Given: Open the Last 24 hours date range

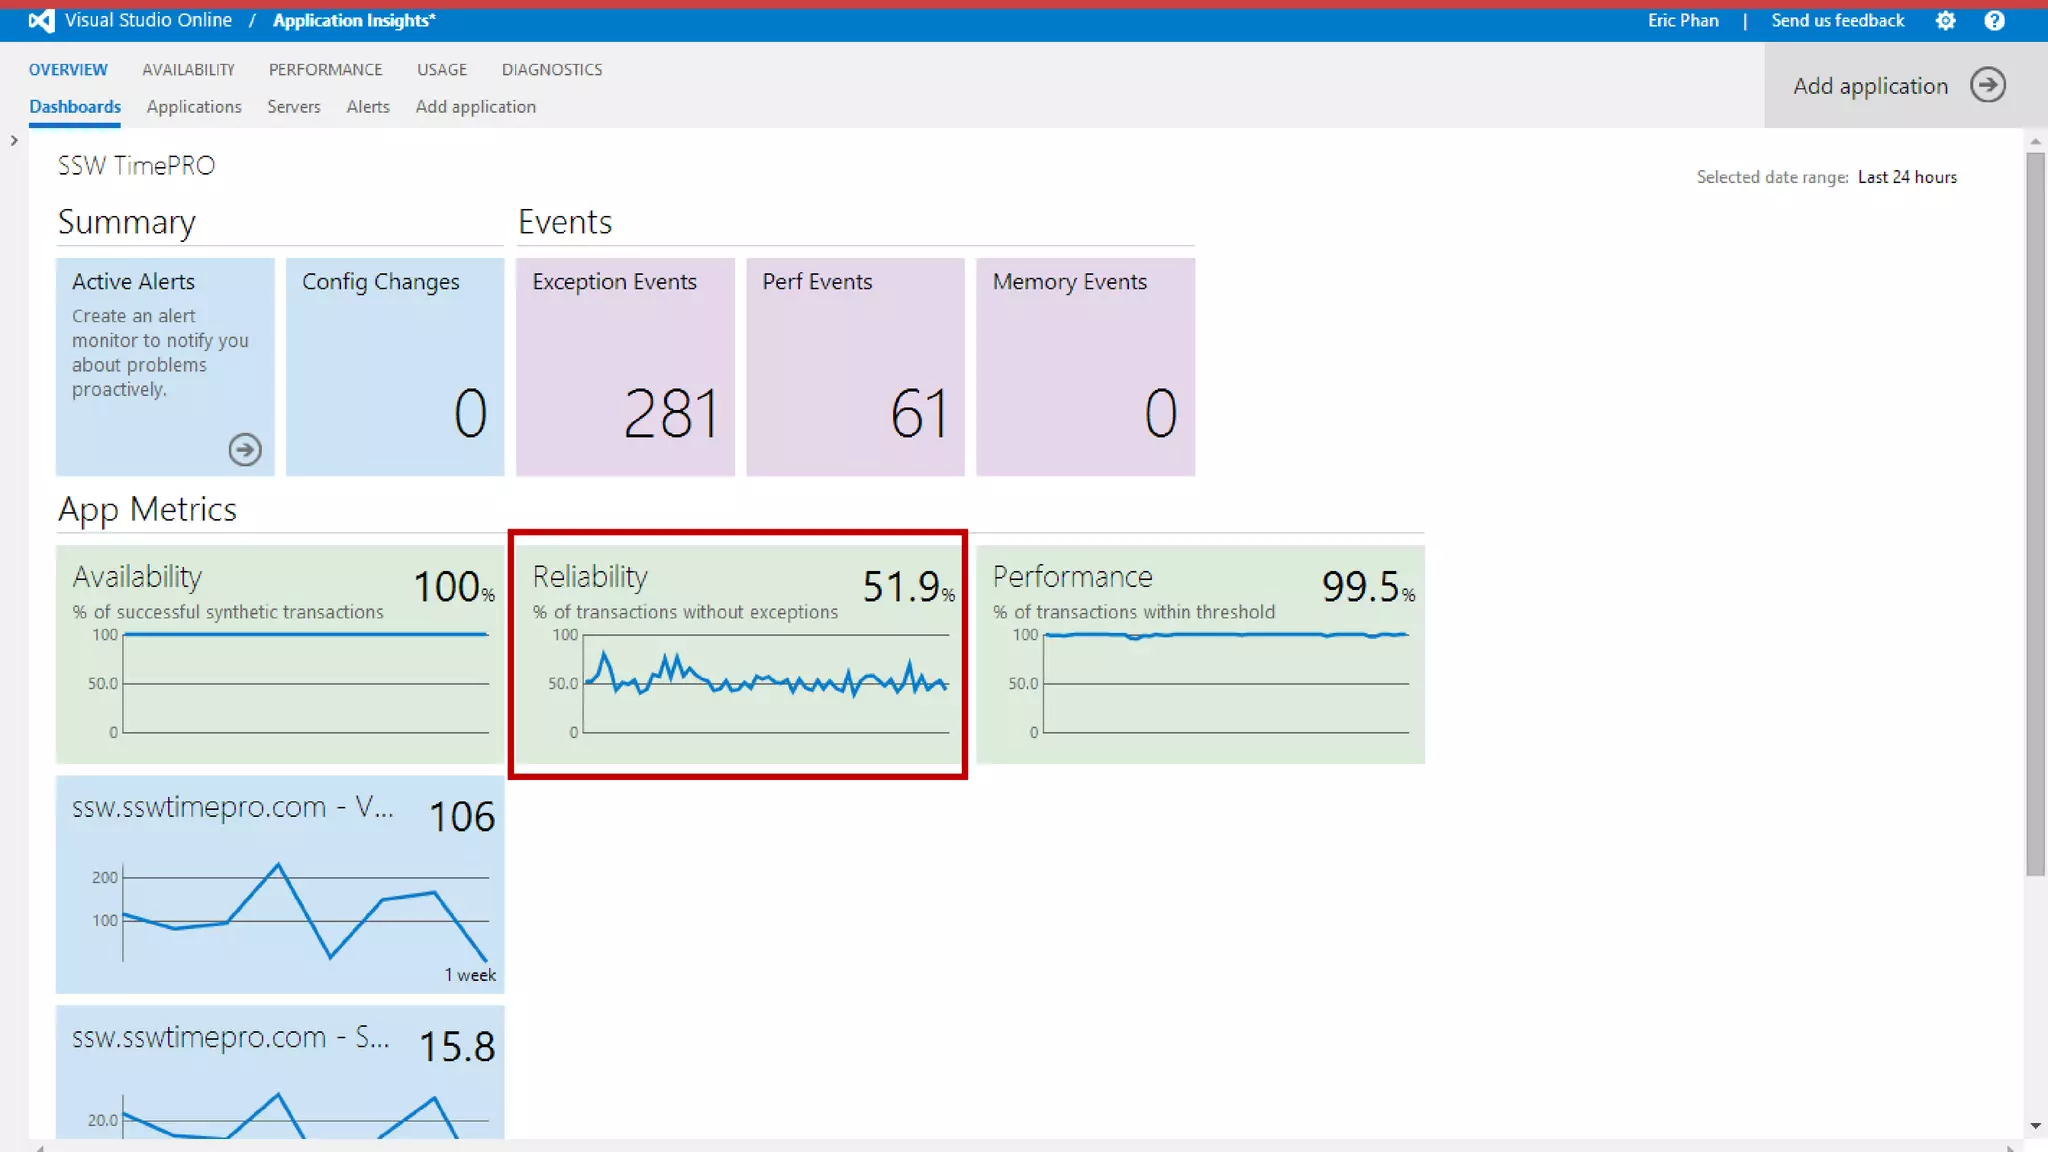Looking at the screenshot, I should [x=1906, y=177].
